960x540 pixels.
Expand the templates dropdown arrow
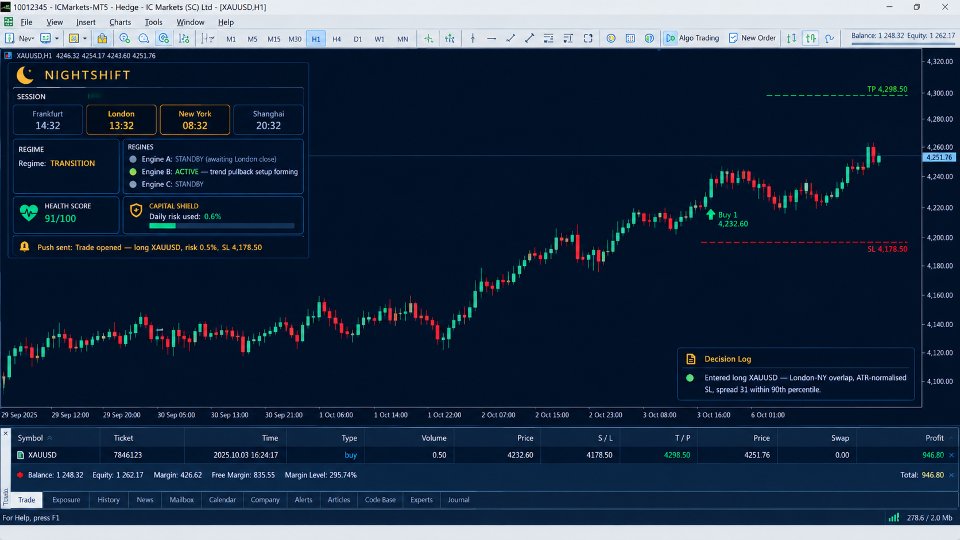pos(84,38)
